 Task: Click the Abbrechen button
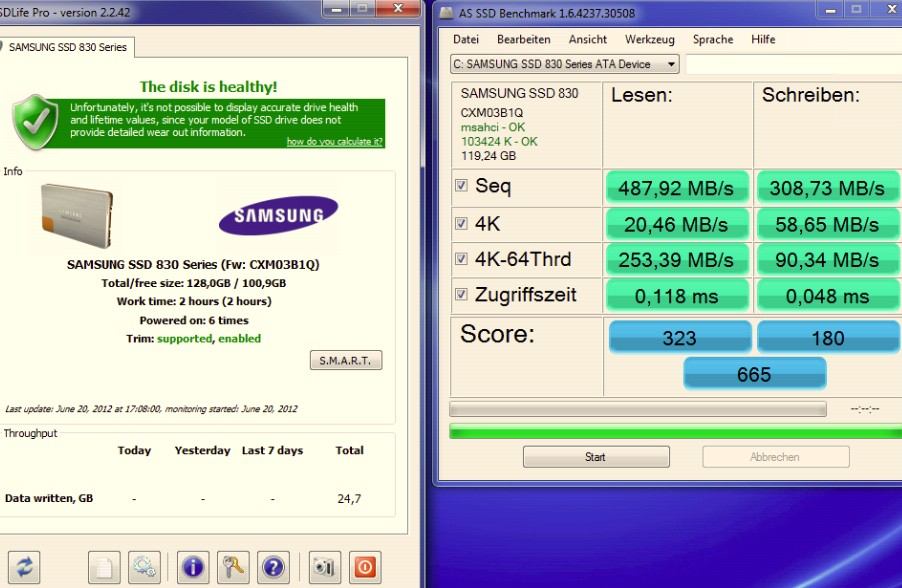(775, 457)
